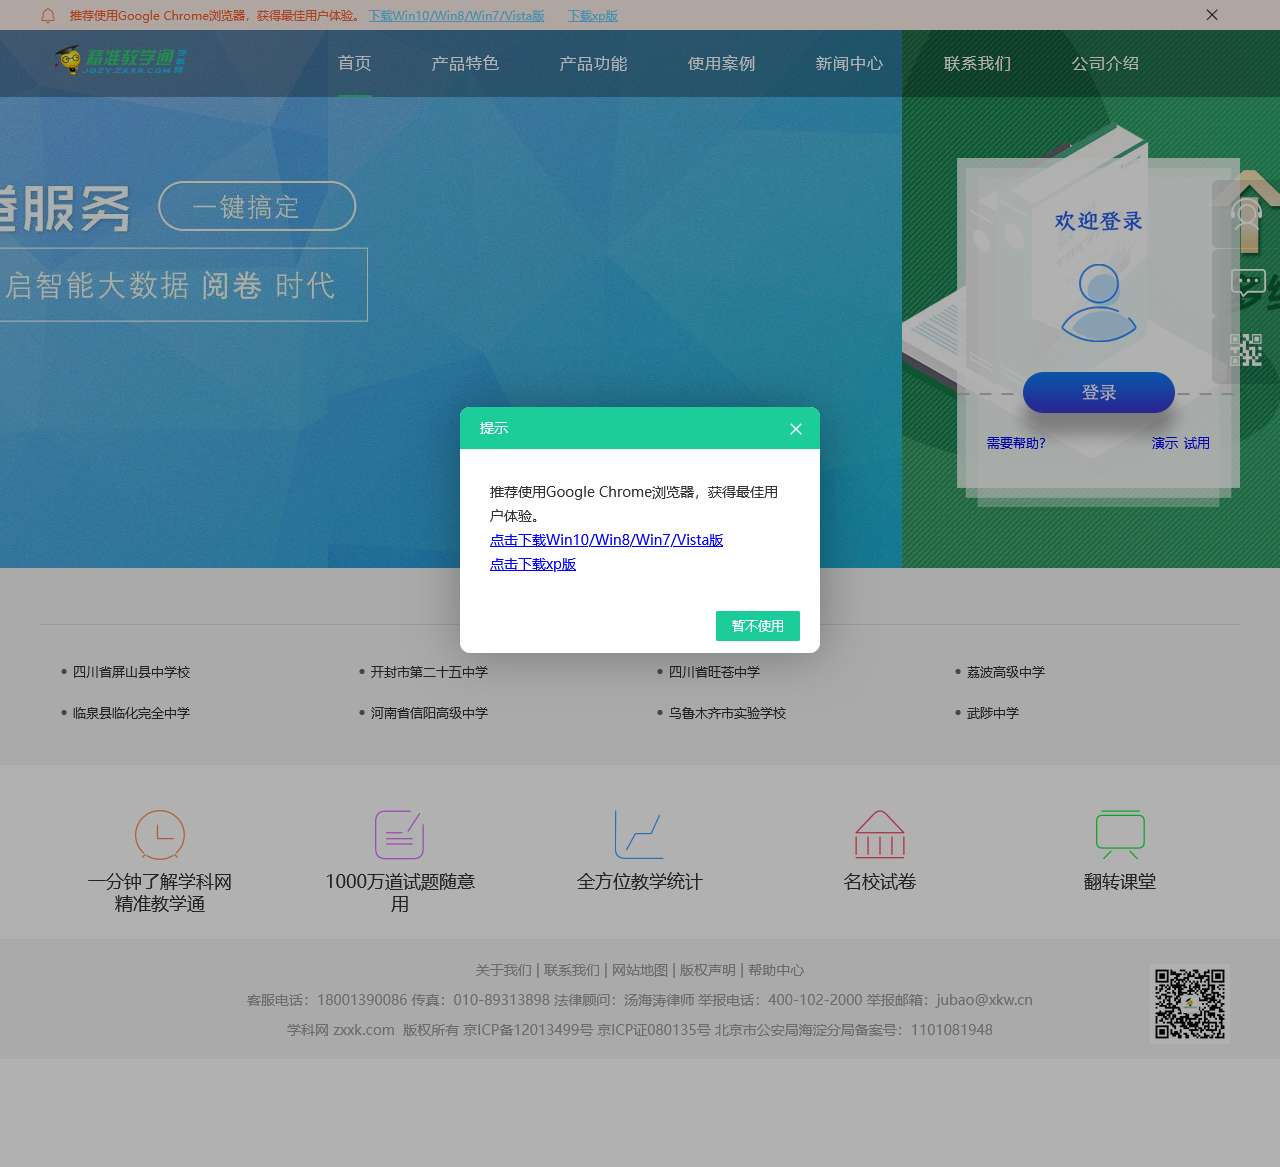Open the 网站地图 footer link
Screen dimensions: 1280x1167
click(x=640, y=970)
